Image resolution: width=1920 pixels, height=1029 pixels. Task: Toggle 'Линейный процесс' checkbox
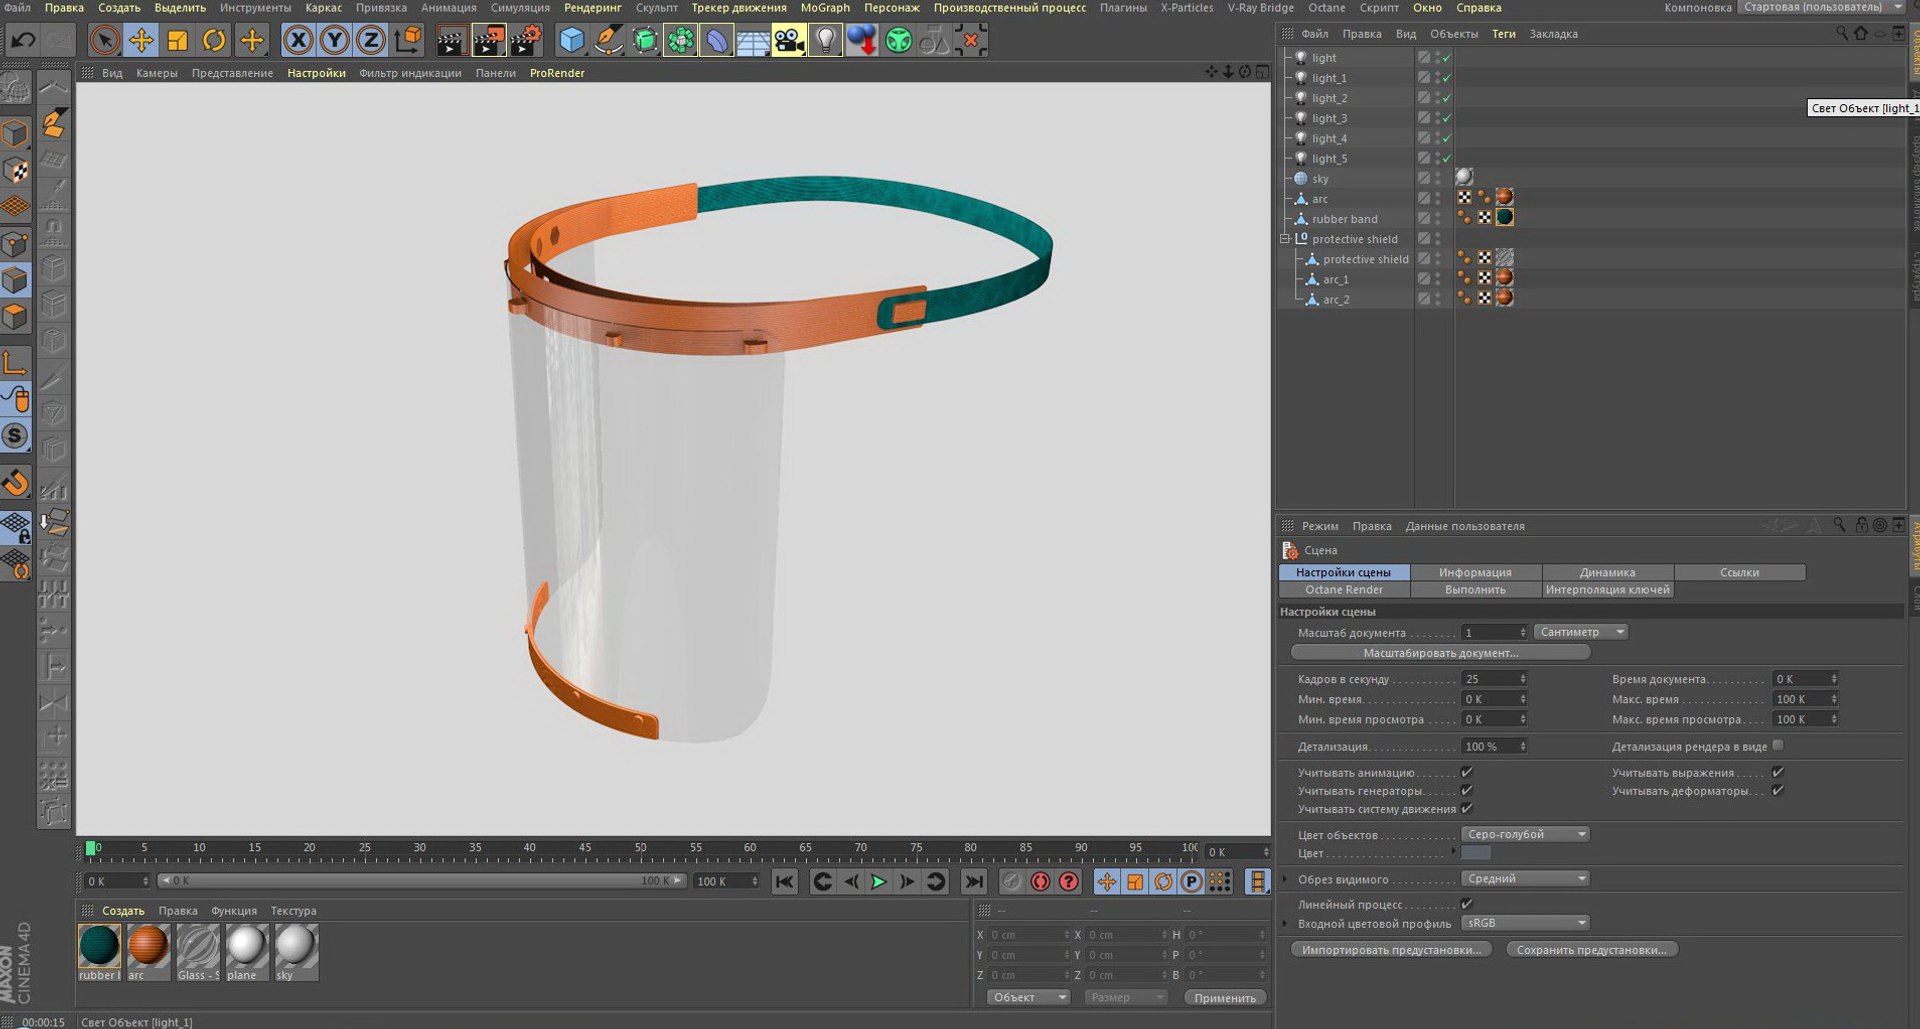point(1467,904)
